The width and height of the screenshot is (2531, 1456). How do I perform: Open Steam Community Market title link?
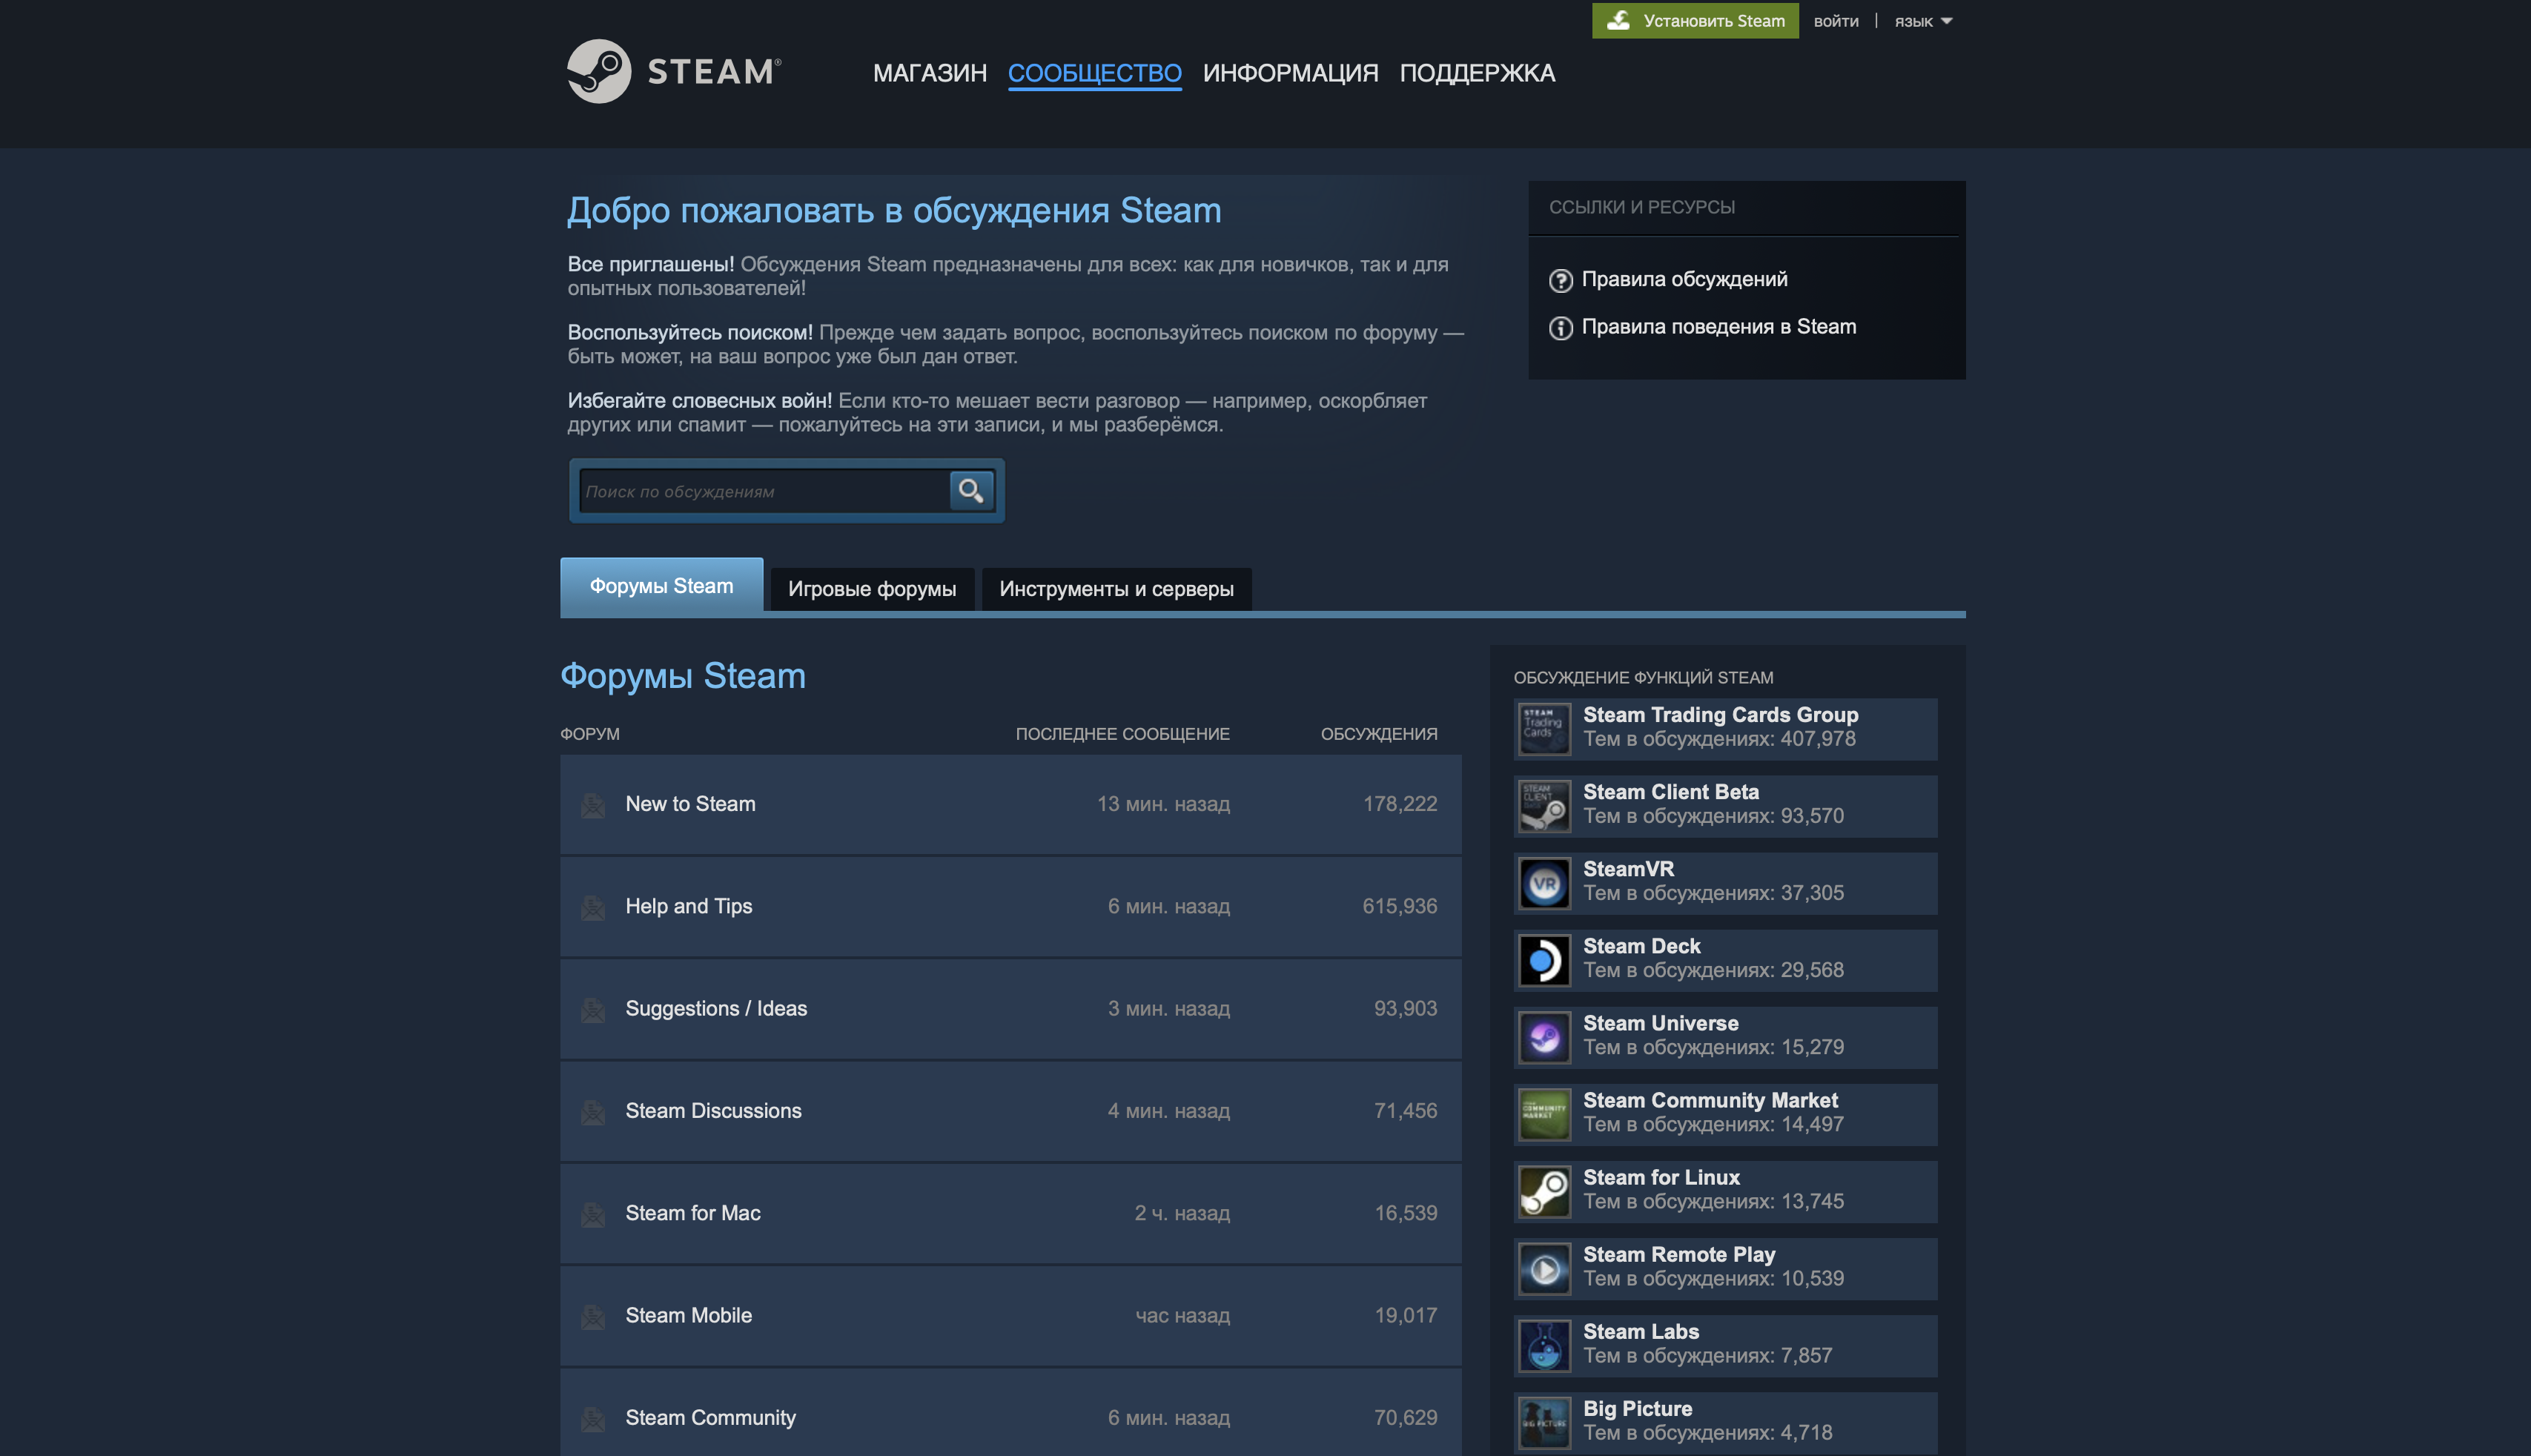(1710, 1100)
